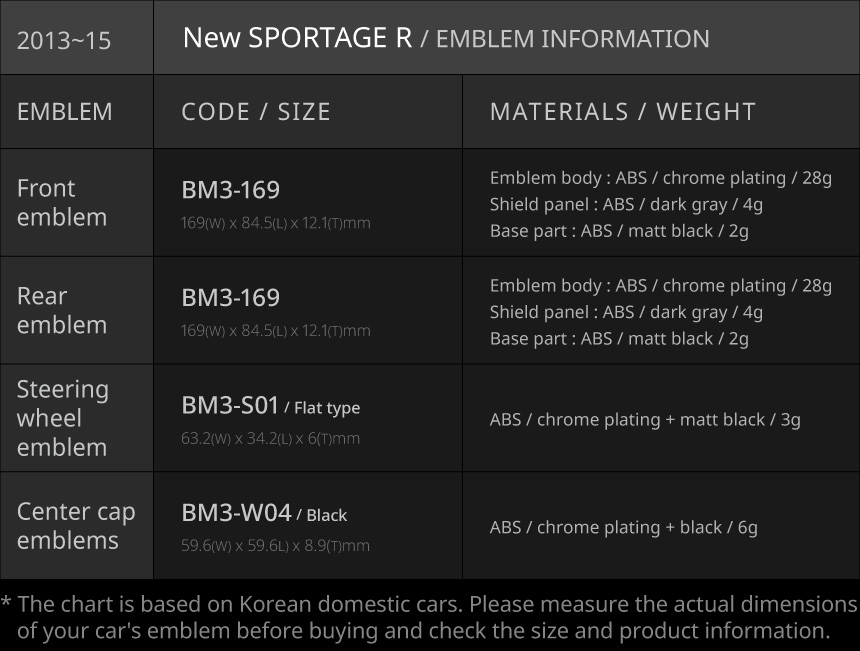Click the BM3-169 code in Rear emblem row
Viewport: 860px width, 651px height.
pyautogui.click(x=230, y=298)
